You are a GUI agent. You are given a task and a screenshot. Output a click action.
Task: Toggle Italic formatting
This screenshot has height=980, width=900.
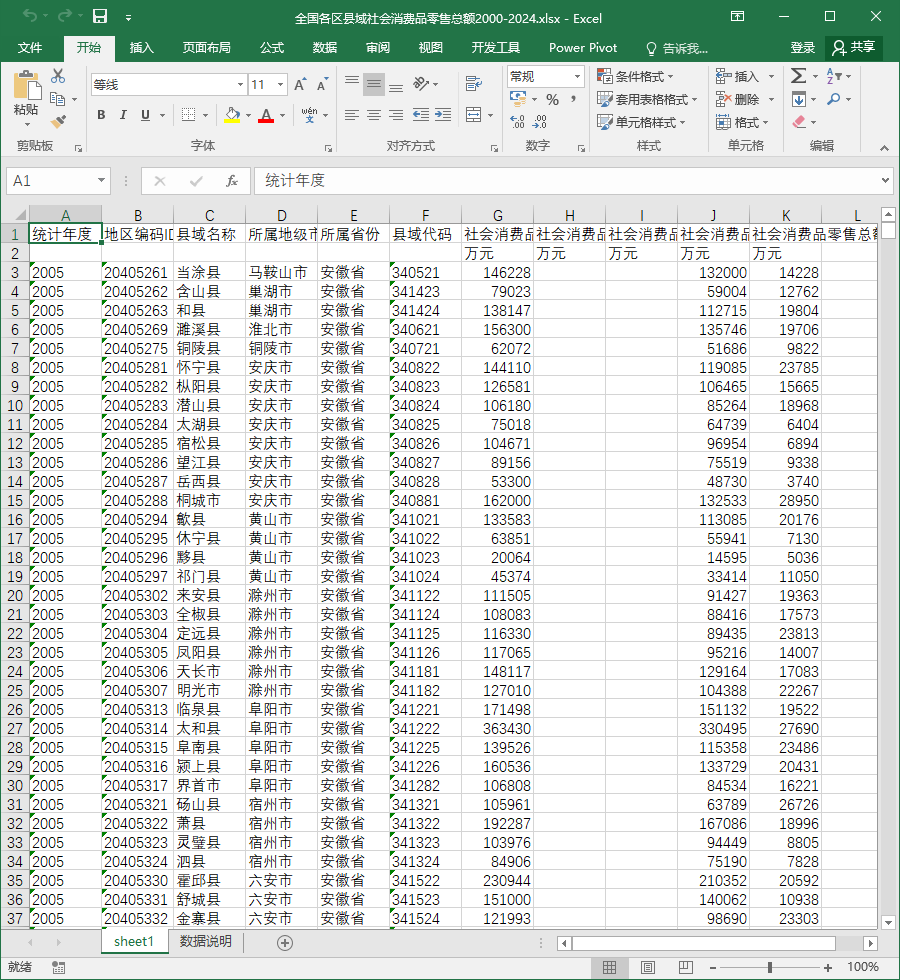pyautogui.click(x=123, y=115)
